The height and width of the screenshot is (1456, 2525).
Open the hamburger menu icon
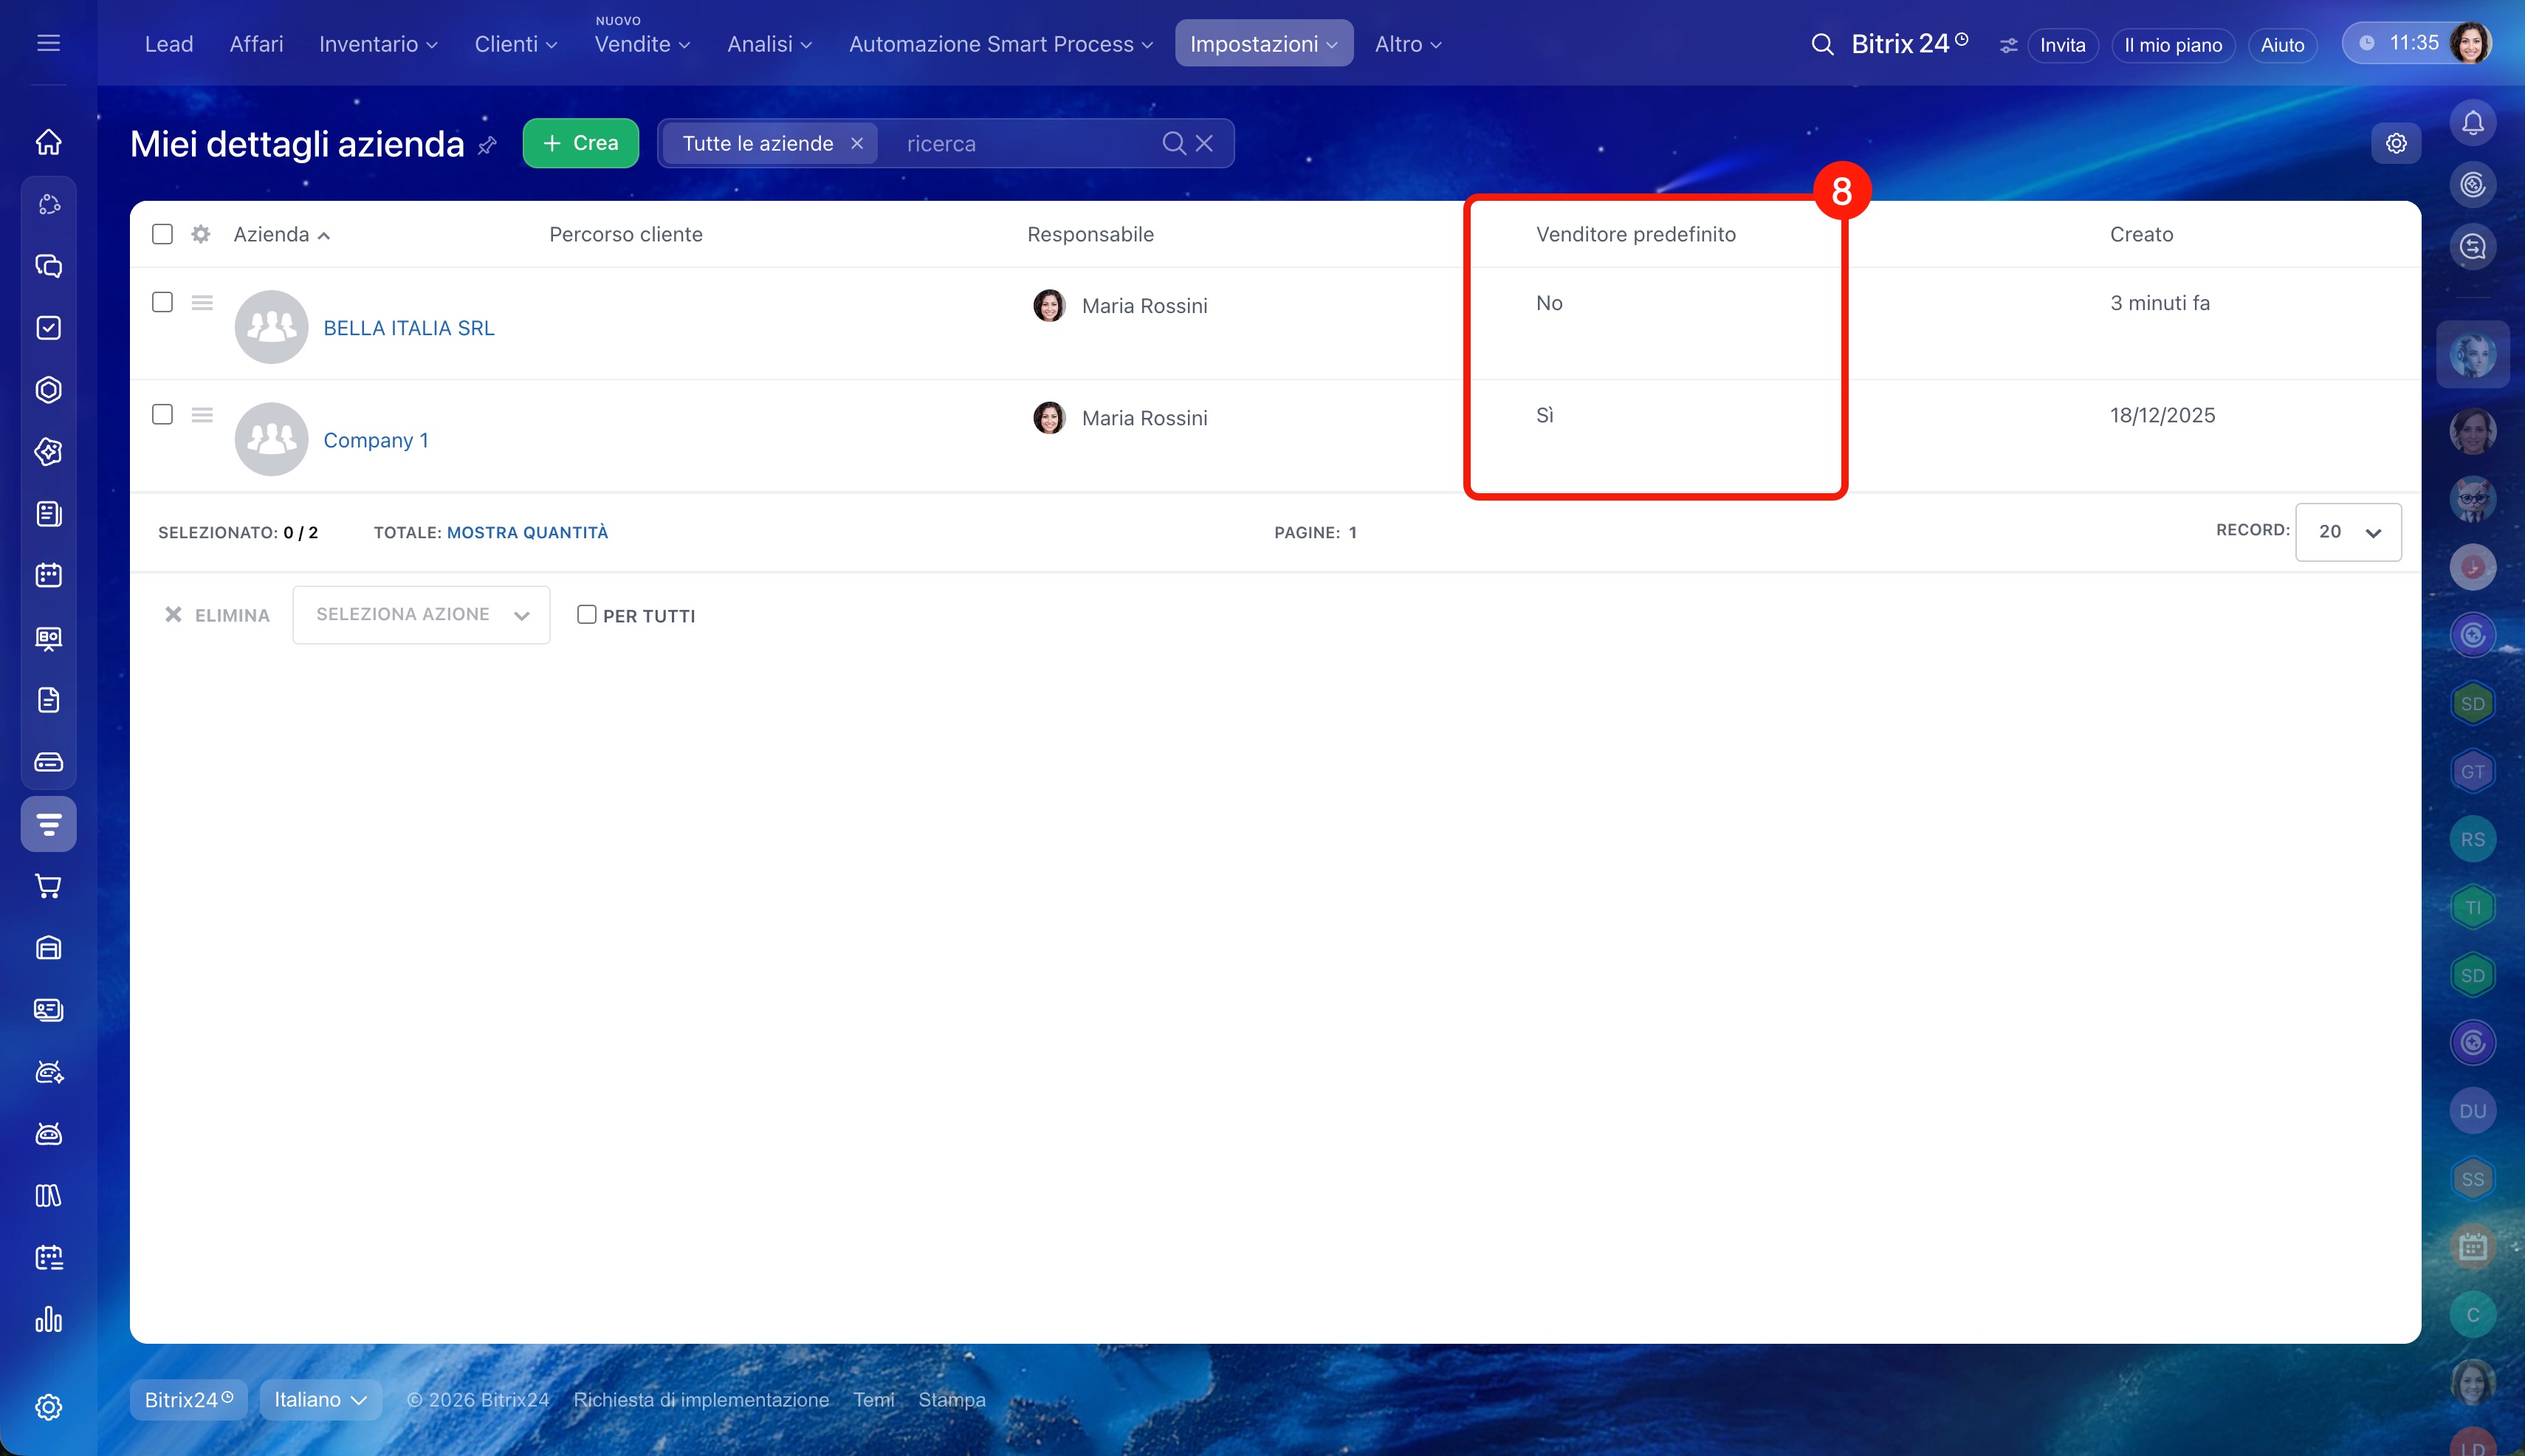point(48,43)
